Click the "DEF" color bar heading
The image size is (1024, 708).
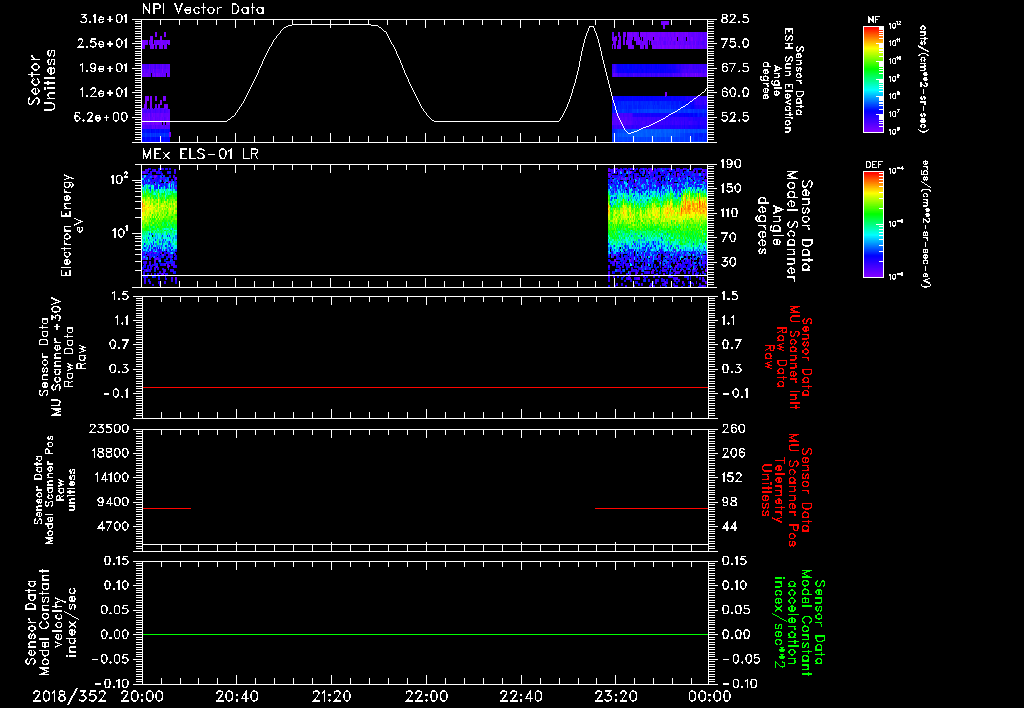(x=873, y=165)
